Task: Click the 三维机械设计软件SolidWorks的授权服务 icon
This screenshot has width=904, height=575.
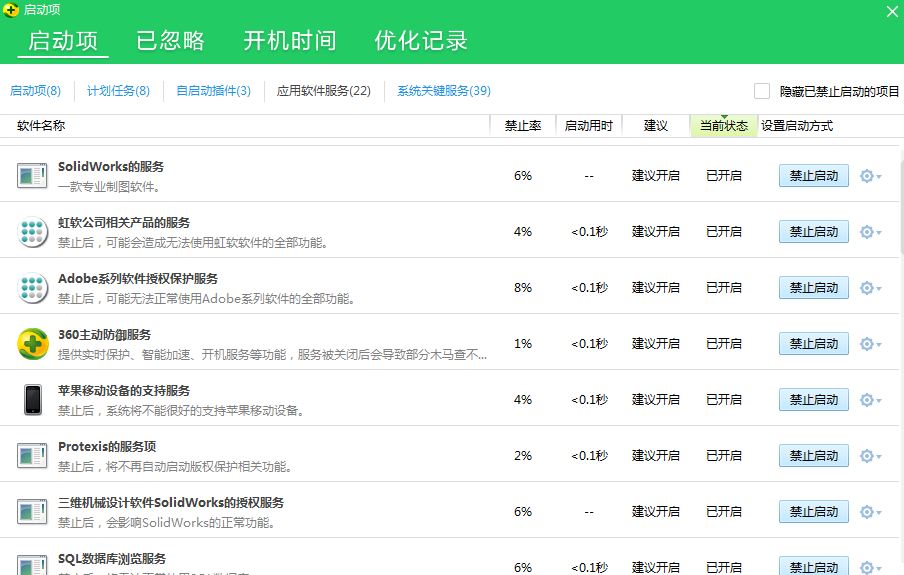Action: click(32, 512)
